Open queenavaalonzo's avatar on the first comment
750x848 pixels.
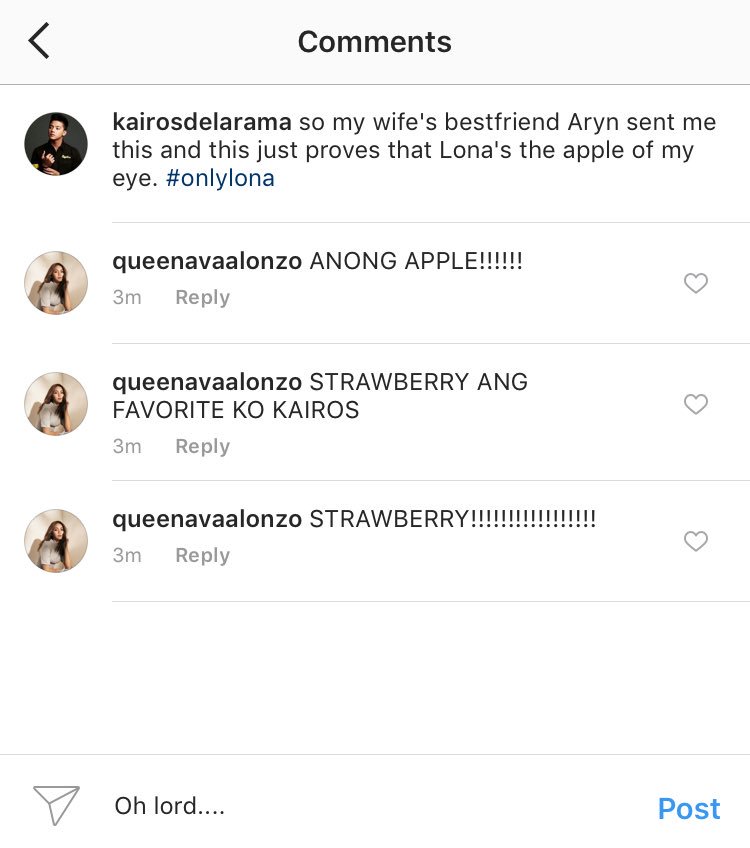56,282
